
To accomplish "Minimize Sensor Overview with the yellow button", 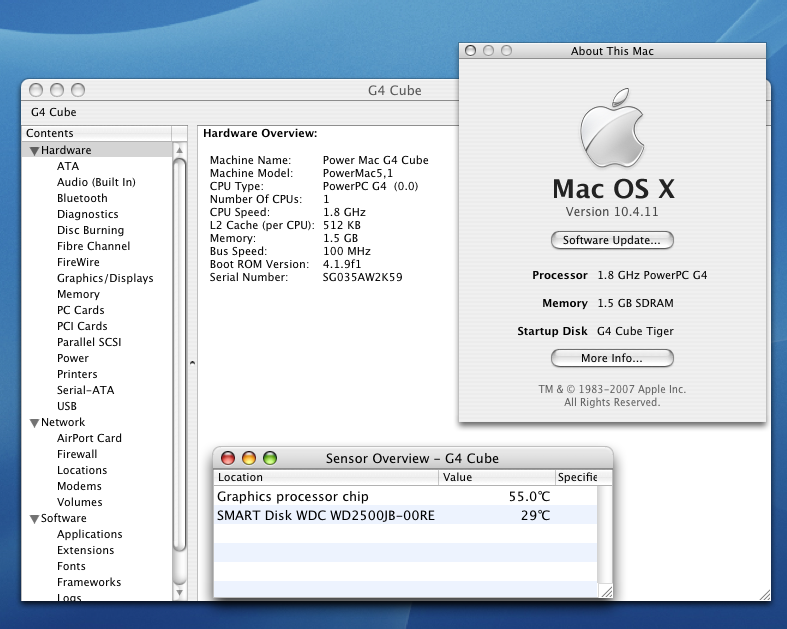I will coord(249,458).
